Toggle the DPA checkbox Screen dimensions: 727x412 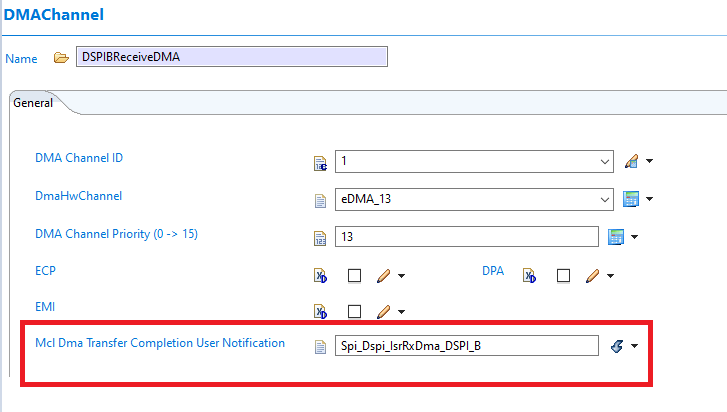(x=563, y=275)
